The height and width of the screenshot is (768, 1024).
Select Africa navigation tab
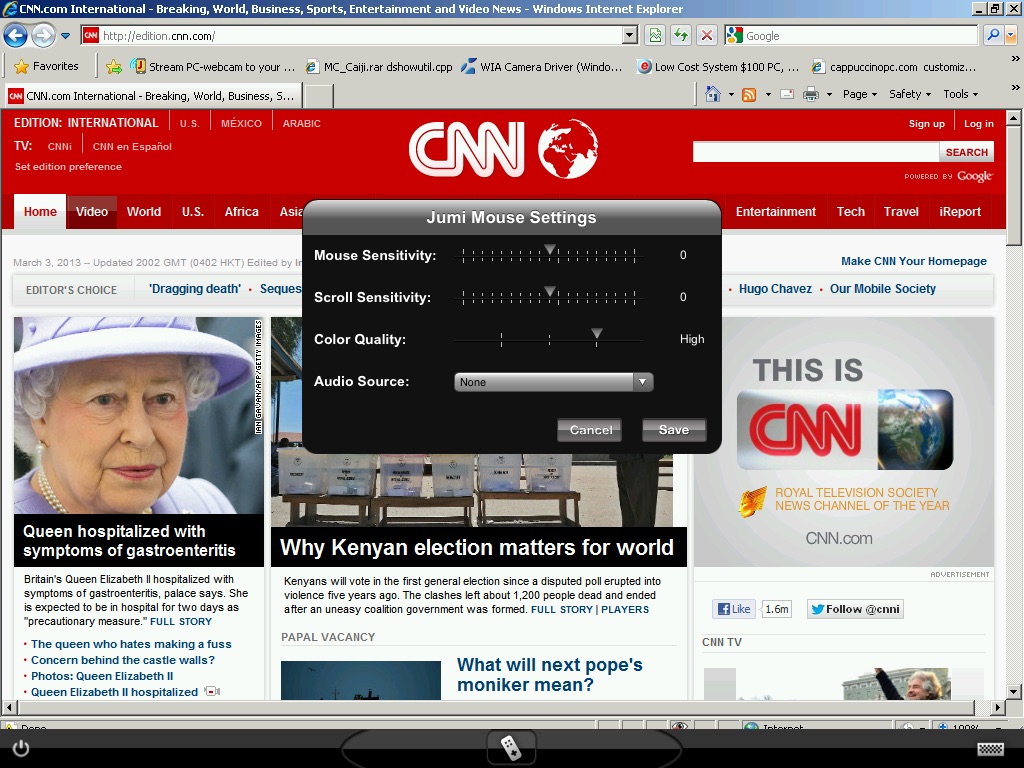click(x=242, y=212)
